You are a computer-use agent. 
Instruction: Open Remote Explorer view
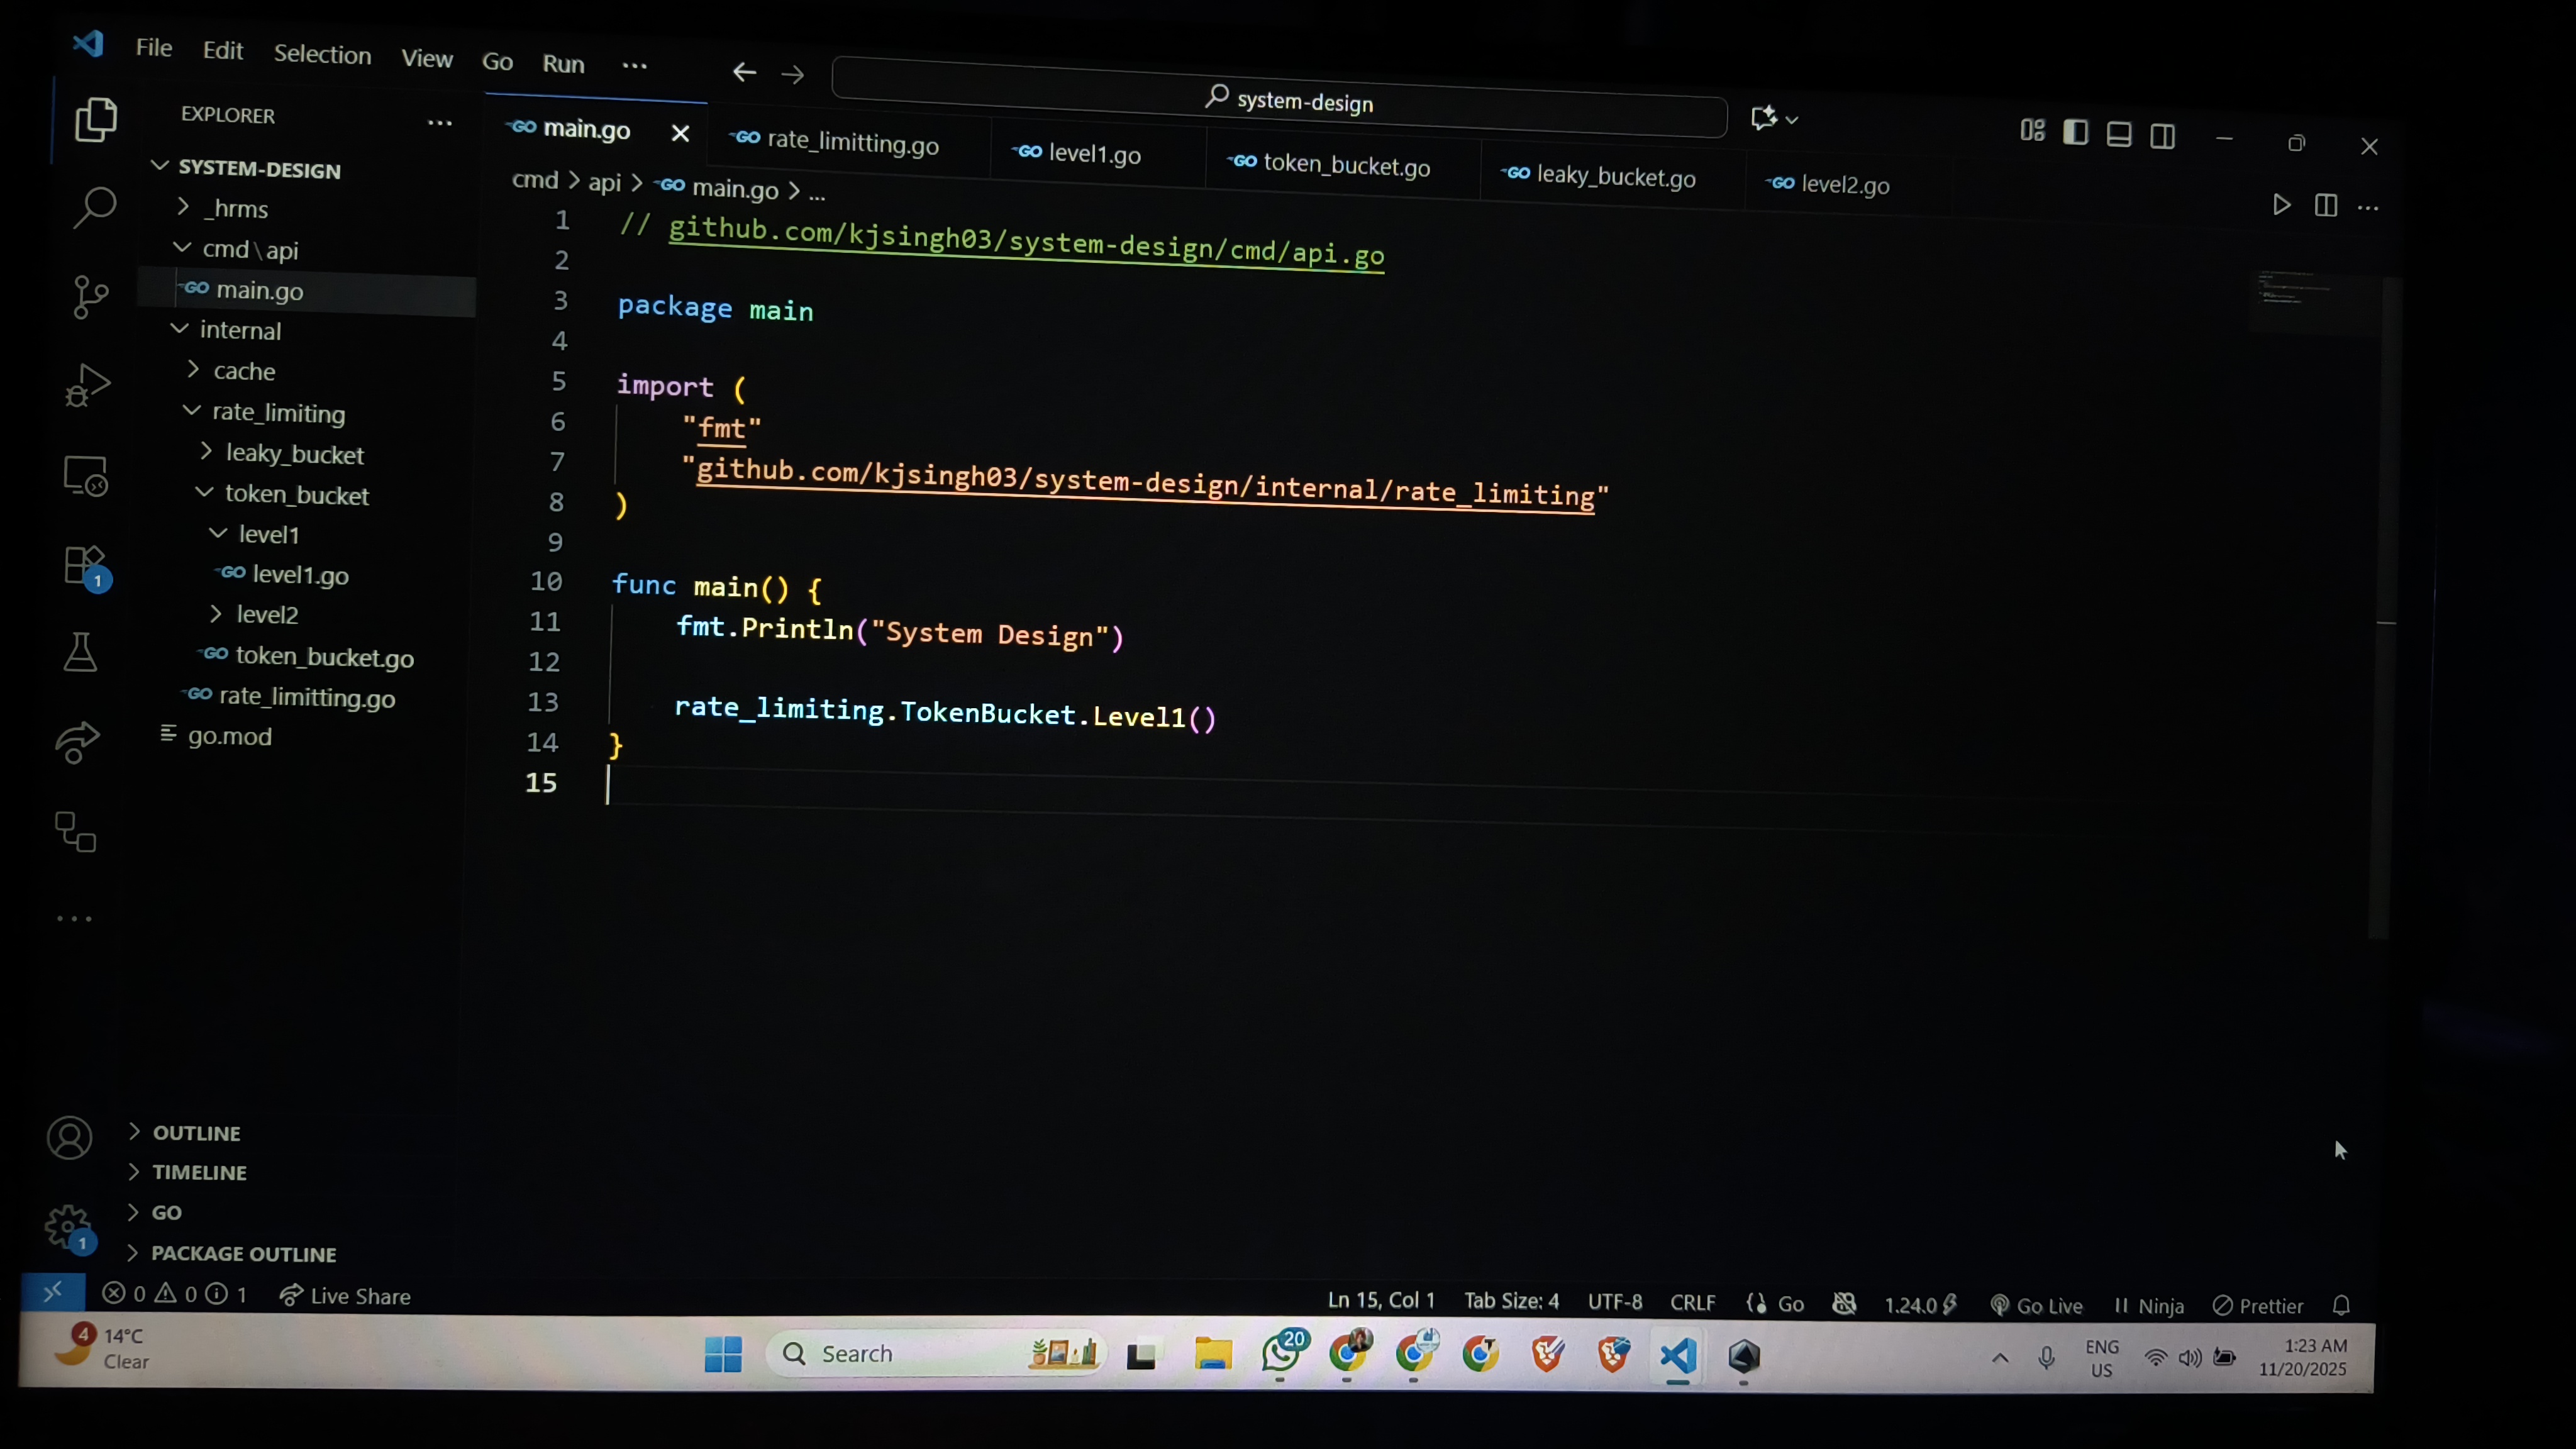coord(85,476)
